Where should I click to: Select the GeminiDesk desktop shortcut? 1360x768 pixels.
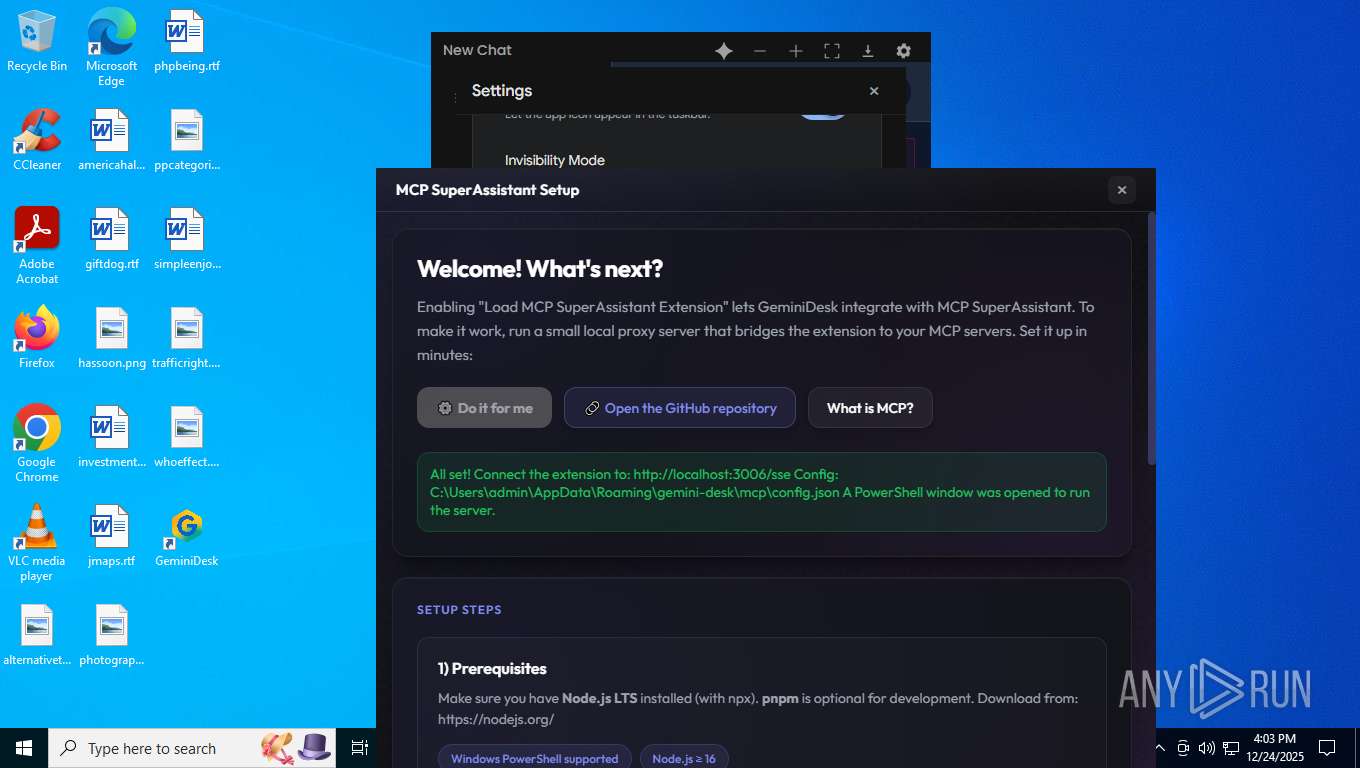187,536
